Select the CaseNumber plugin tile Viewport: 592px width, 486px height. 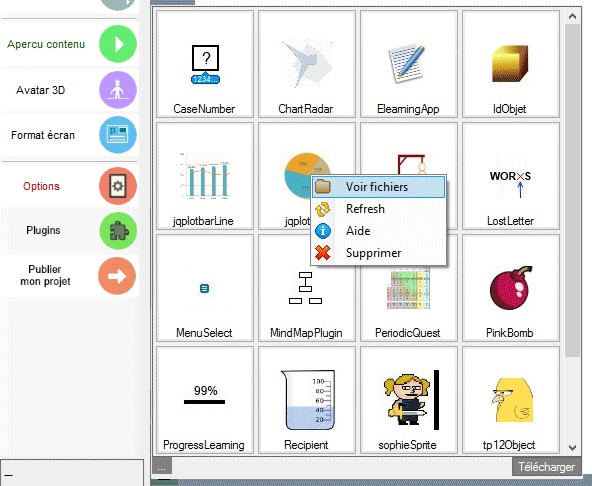point(205,64)
